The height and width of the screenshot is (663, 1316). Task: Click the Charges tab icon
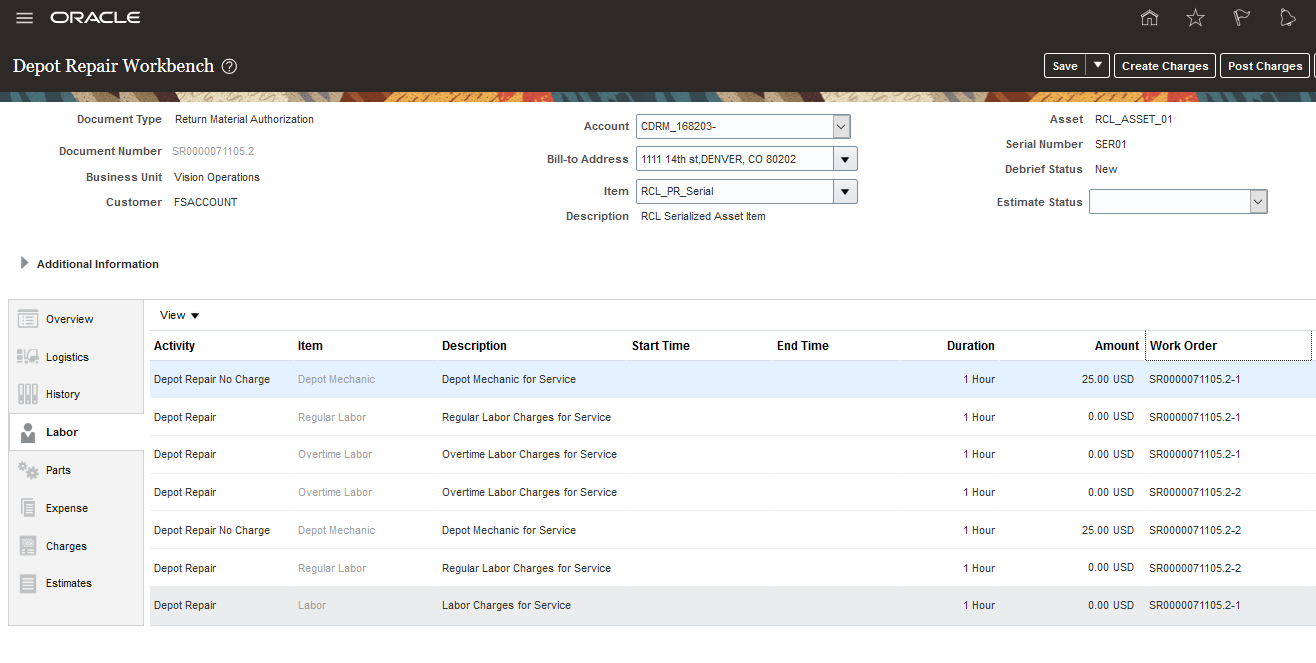click(28, 546)
